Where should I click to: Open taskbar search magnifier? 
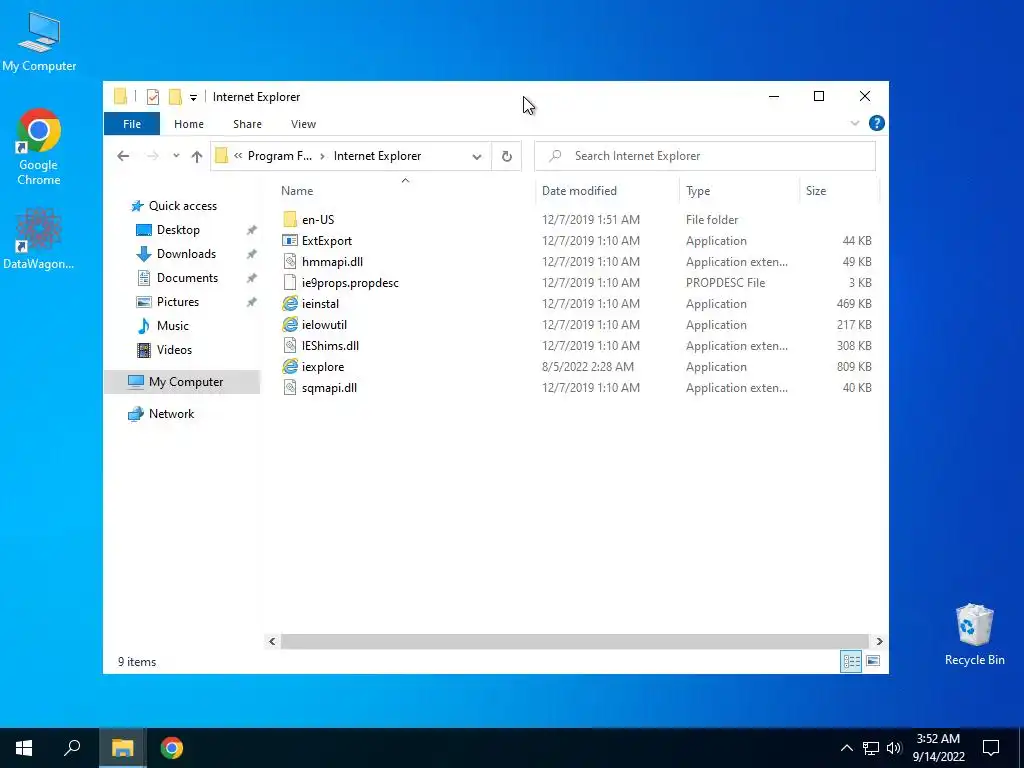point(72,748)
